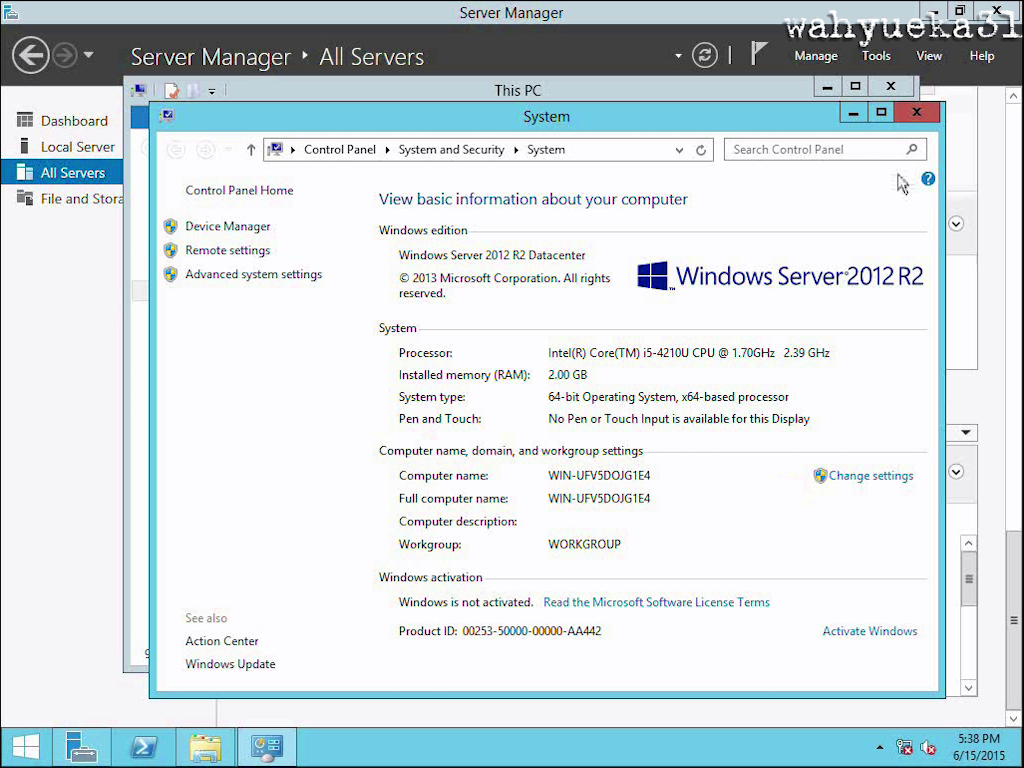Click the System window title bar icon
The width and height of the screenshot is (1024, 768).
(x=167, y=116)
